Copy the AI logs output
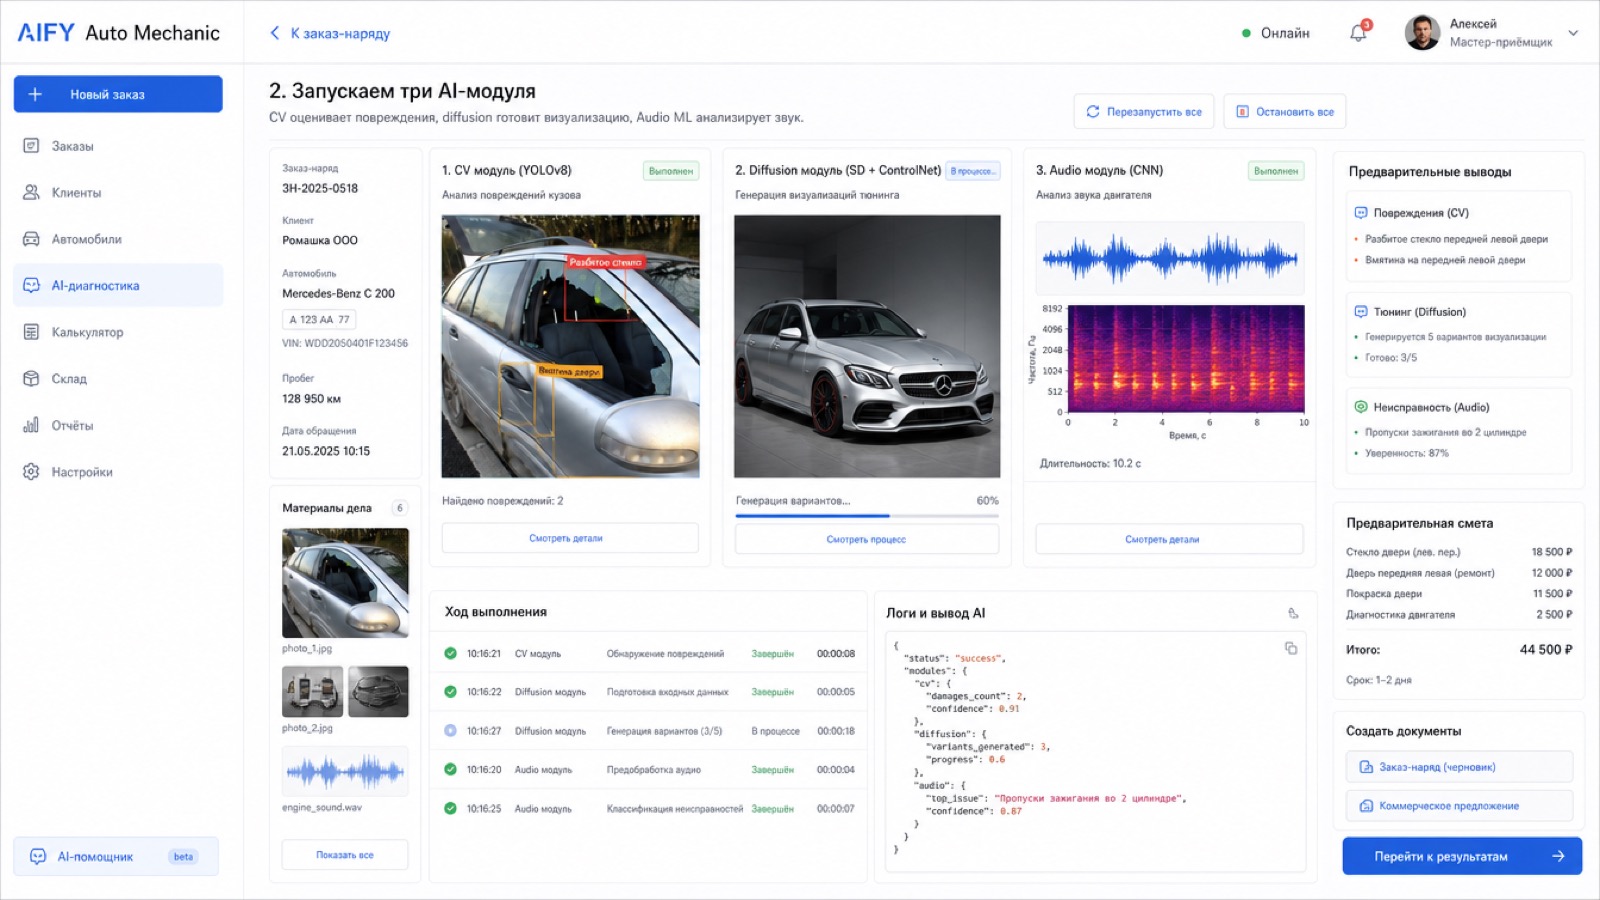This screenshot has height=900, width=1600. click(x=1291, y=648)
